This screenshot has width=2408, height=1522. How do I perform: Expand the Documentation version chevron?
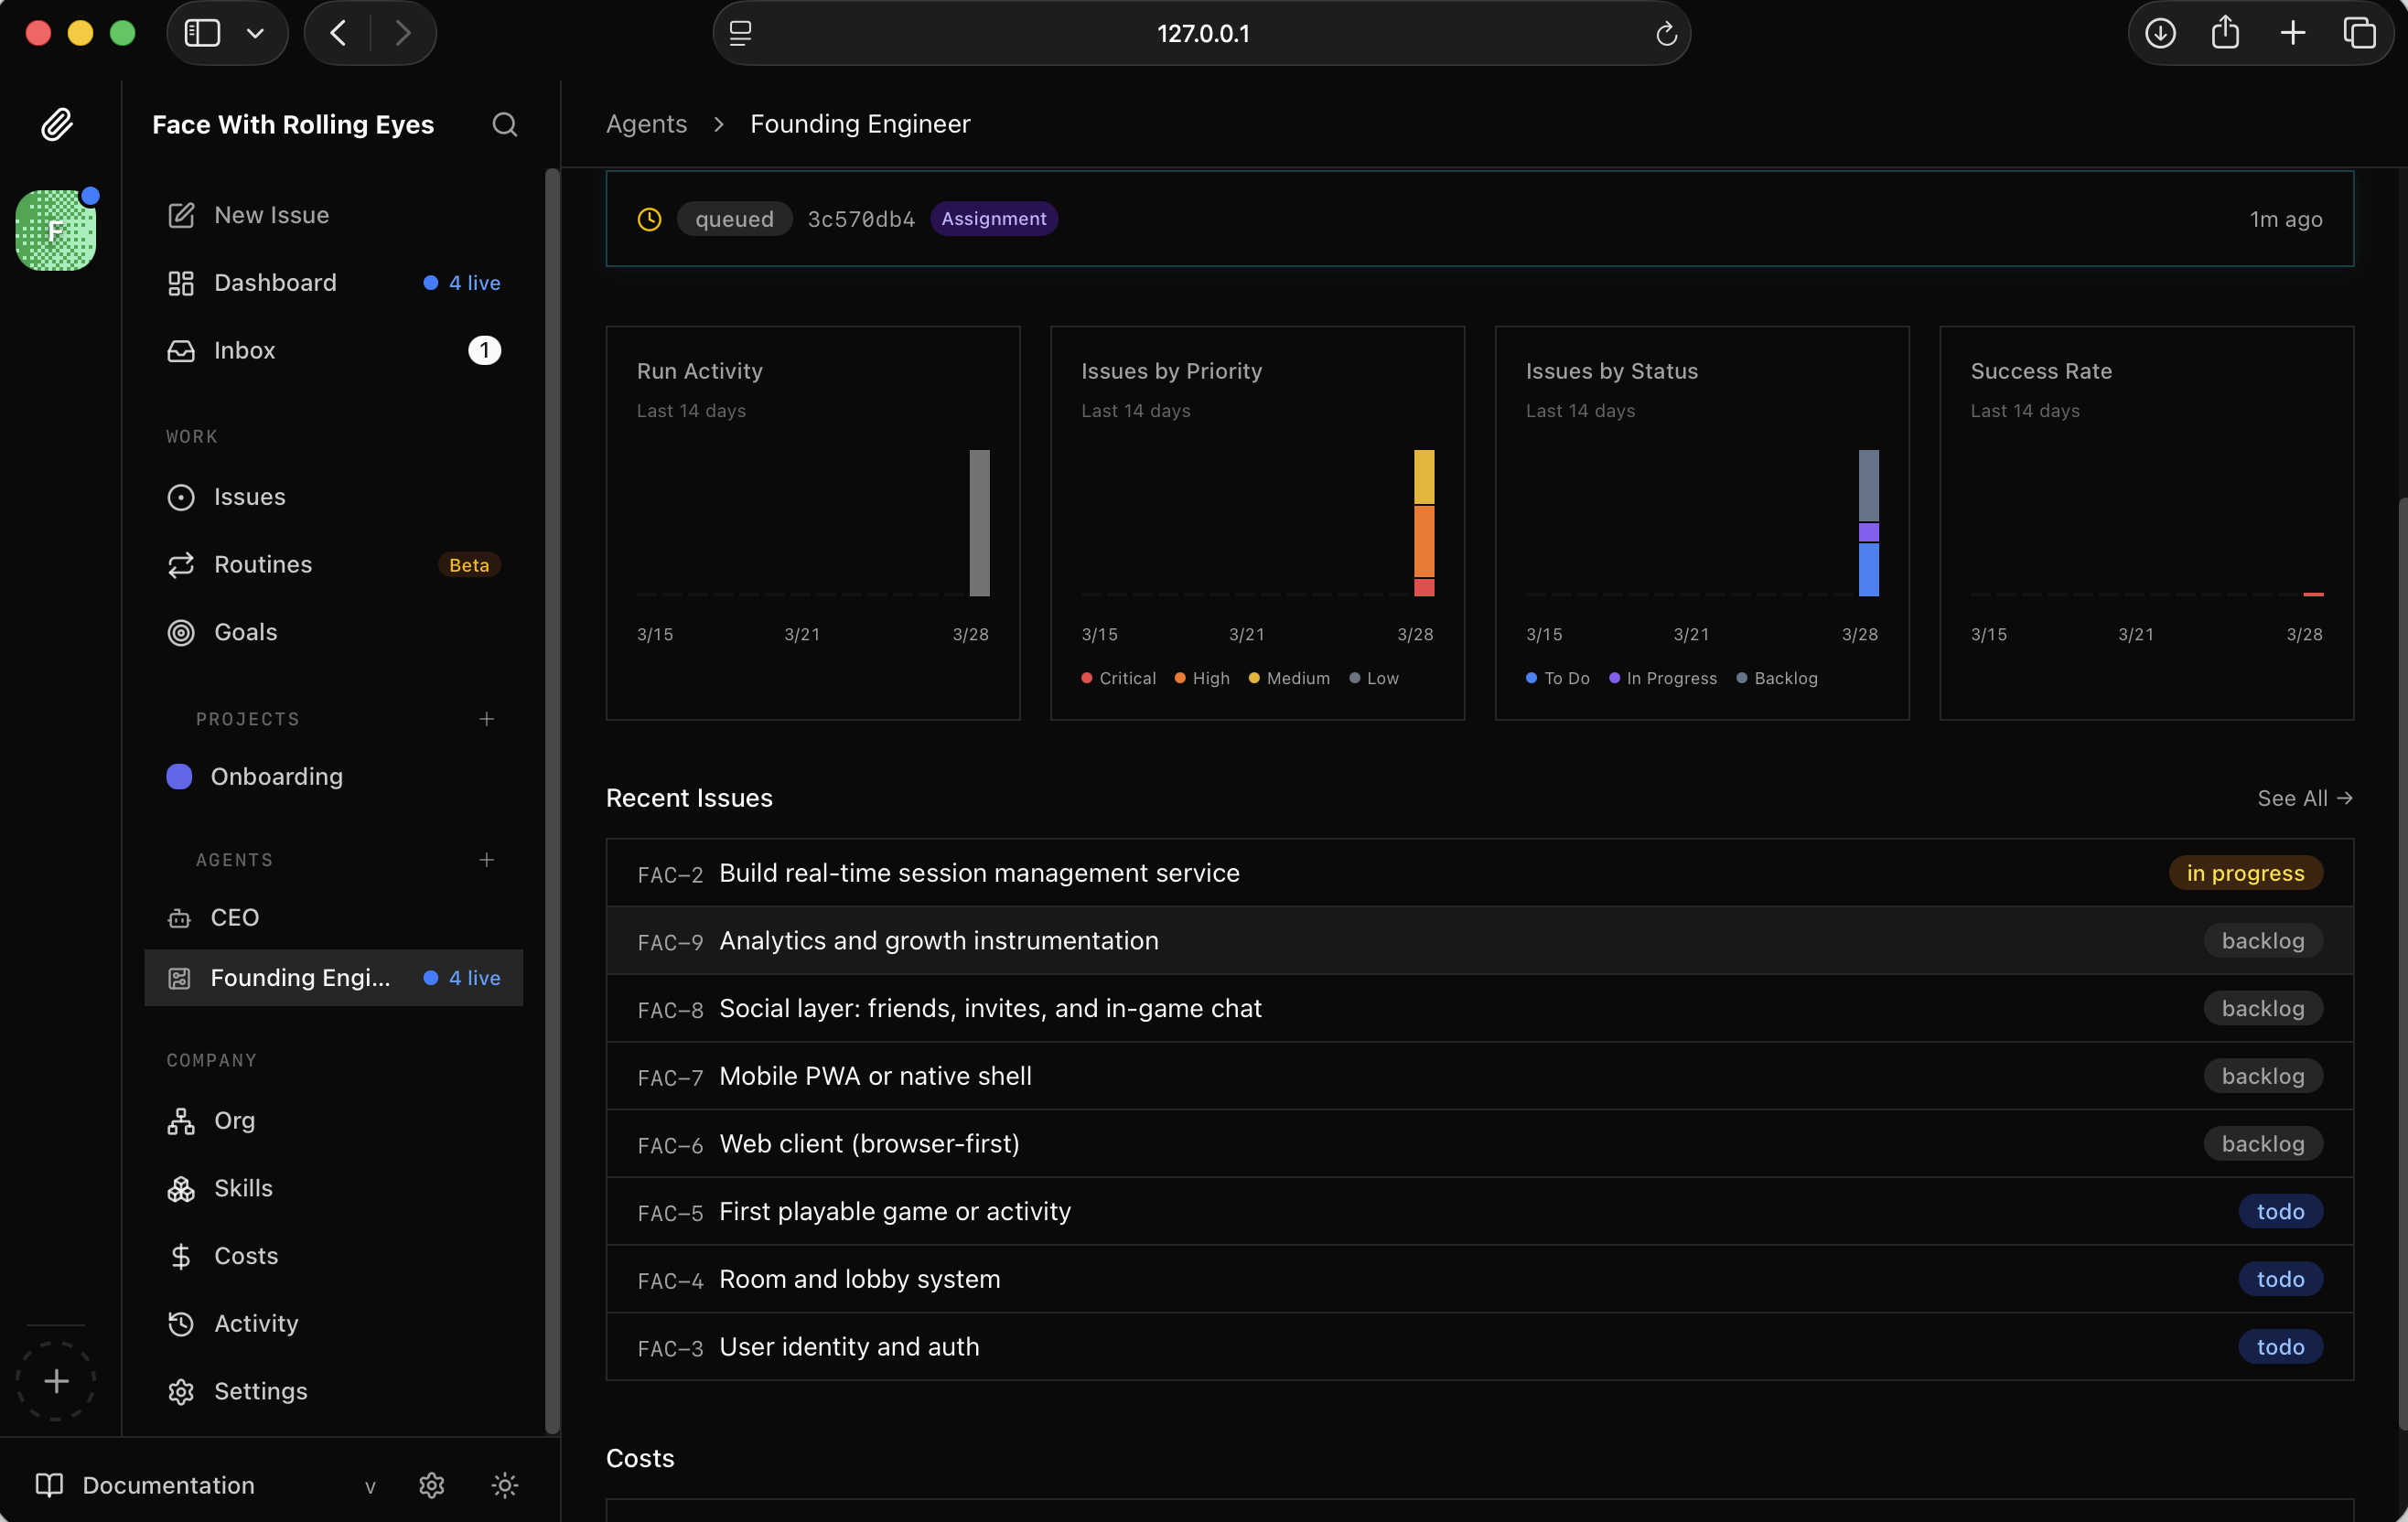[370, 1486]
